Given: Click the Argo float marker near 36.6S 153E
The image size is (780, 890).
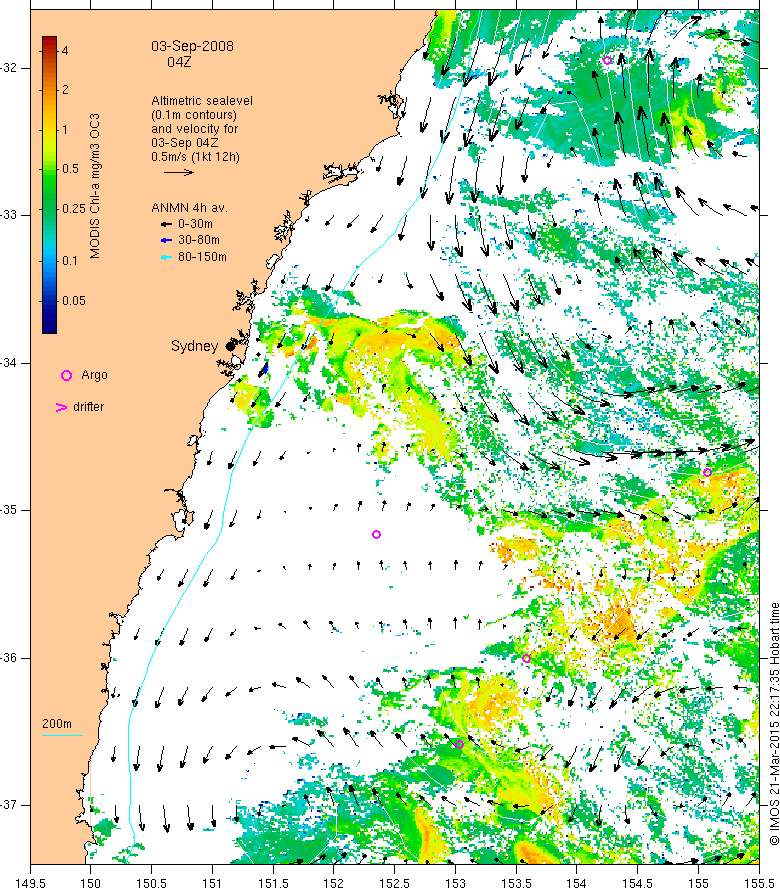Looking at the screenshot, I should click(x=459, y=744).
